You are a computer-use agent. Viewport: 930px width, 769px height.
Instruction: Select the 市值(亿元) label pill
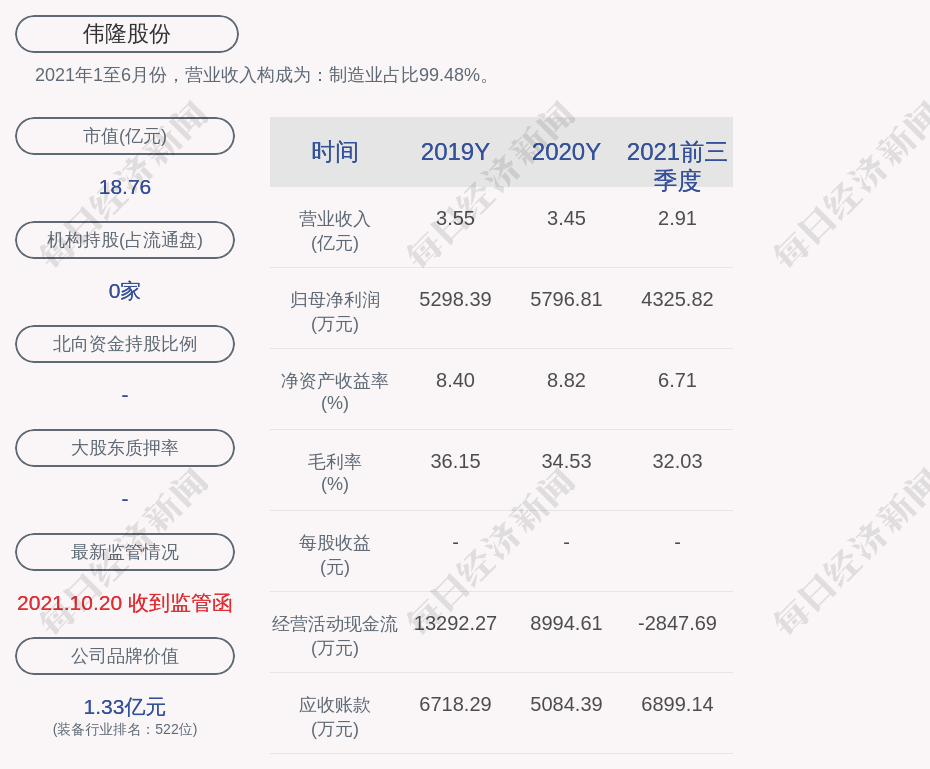125,136
